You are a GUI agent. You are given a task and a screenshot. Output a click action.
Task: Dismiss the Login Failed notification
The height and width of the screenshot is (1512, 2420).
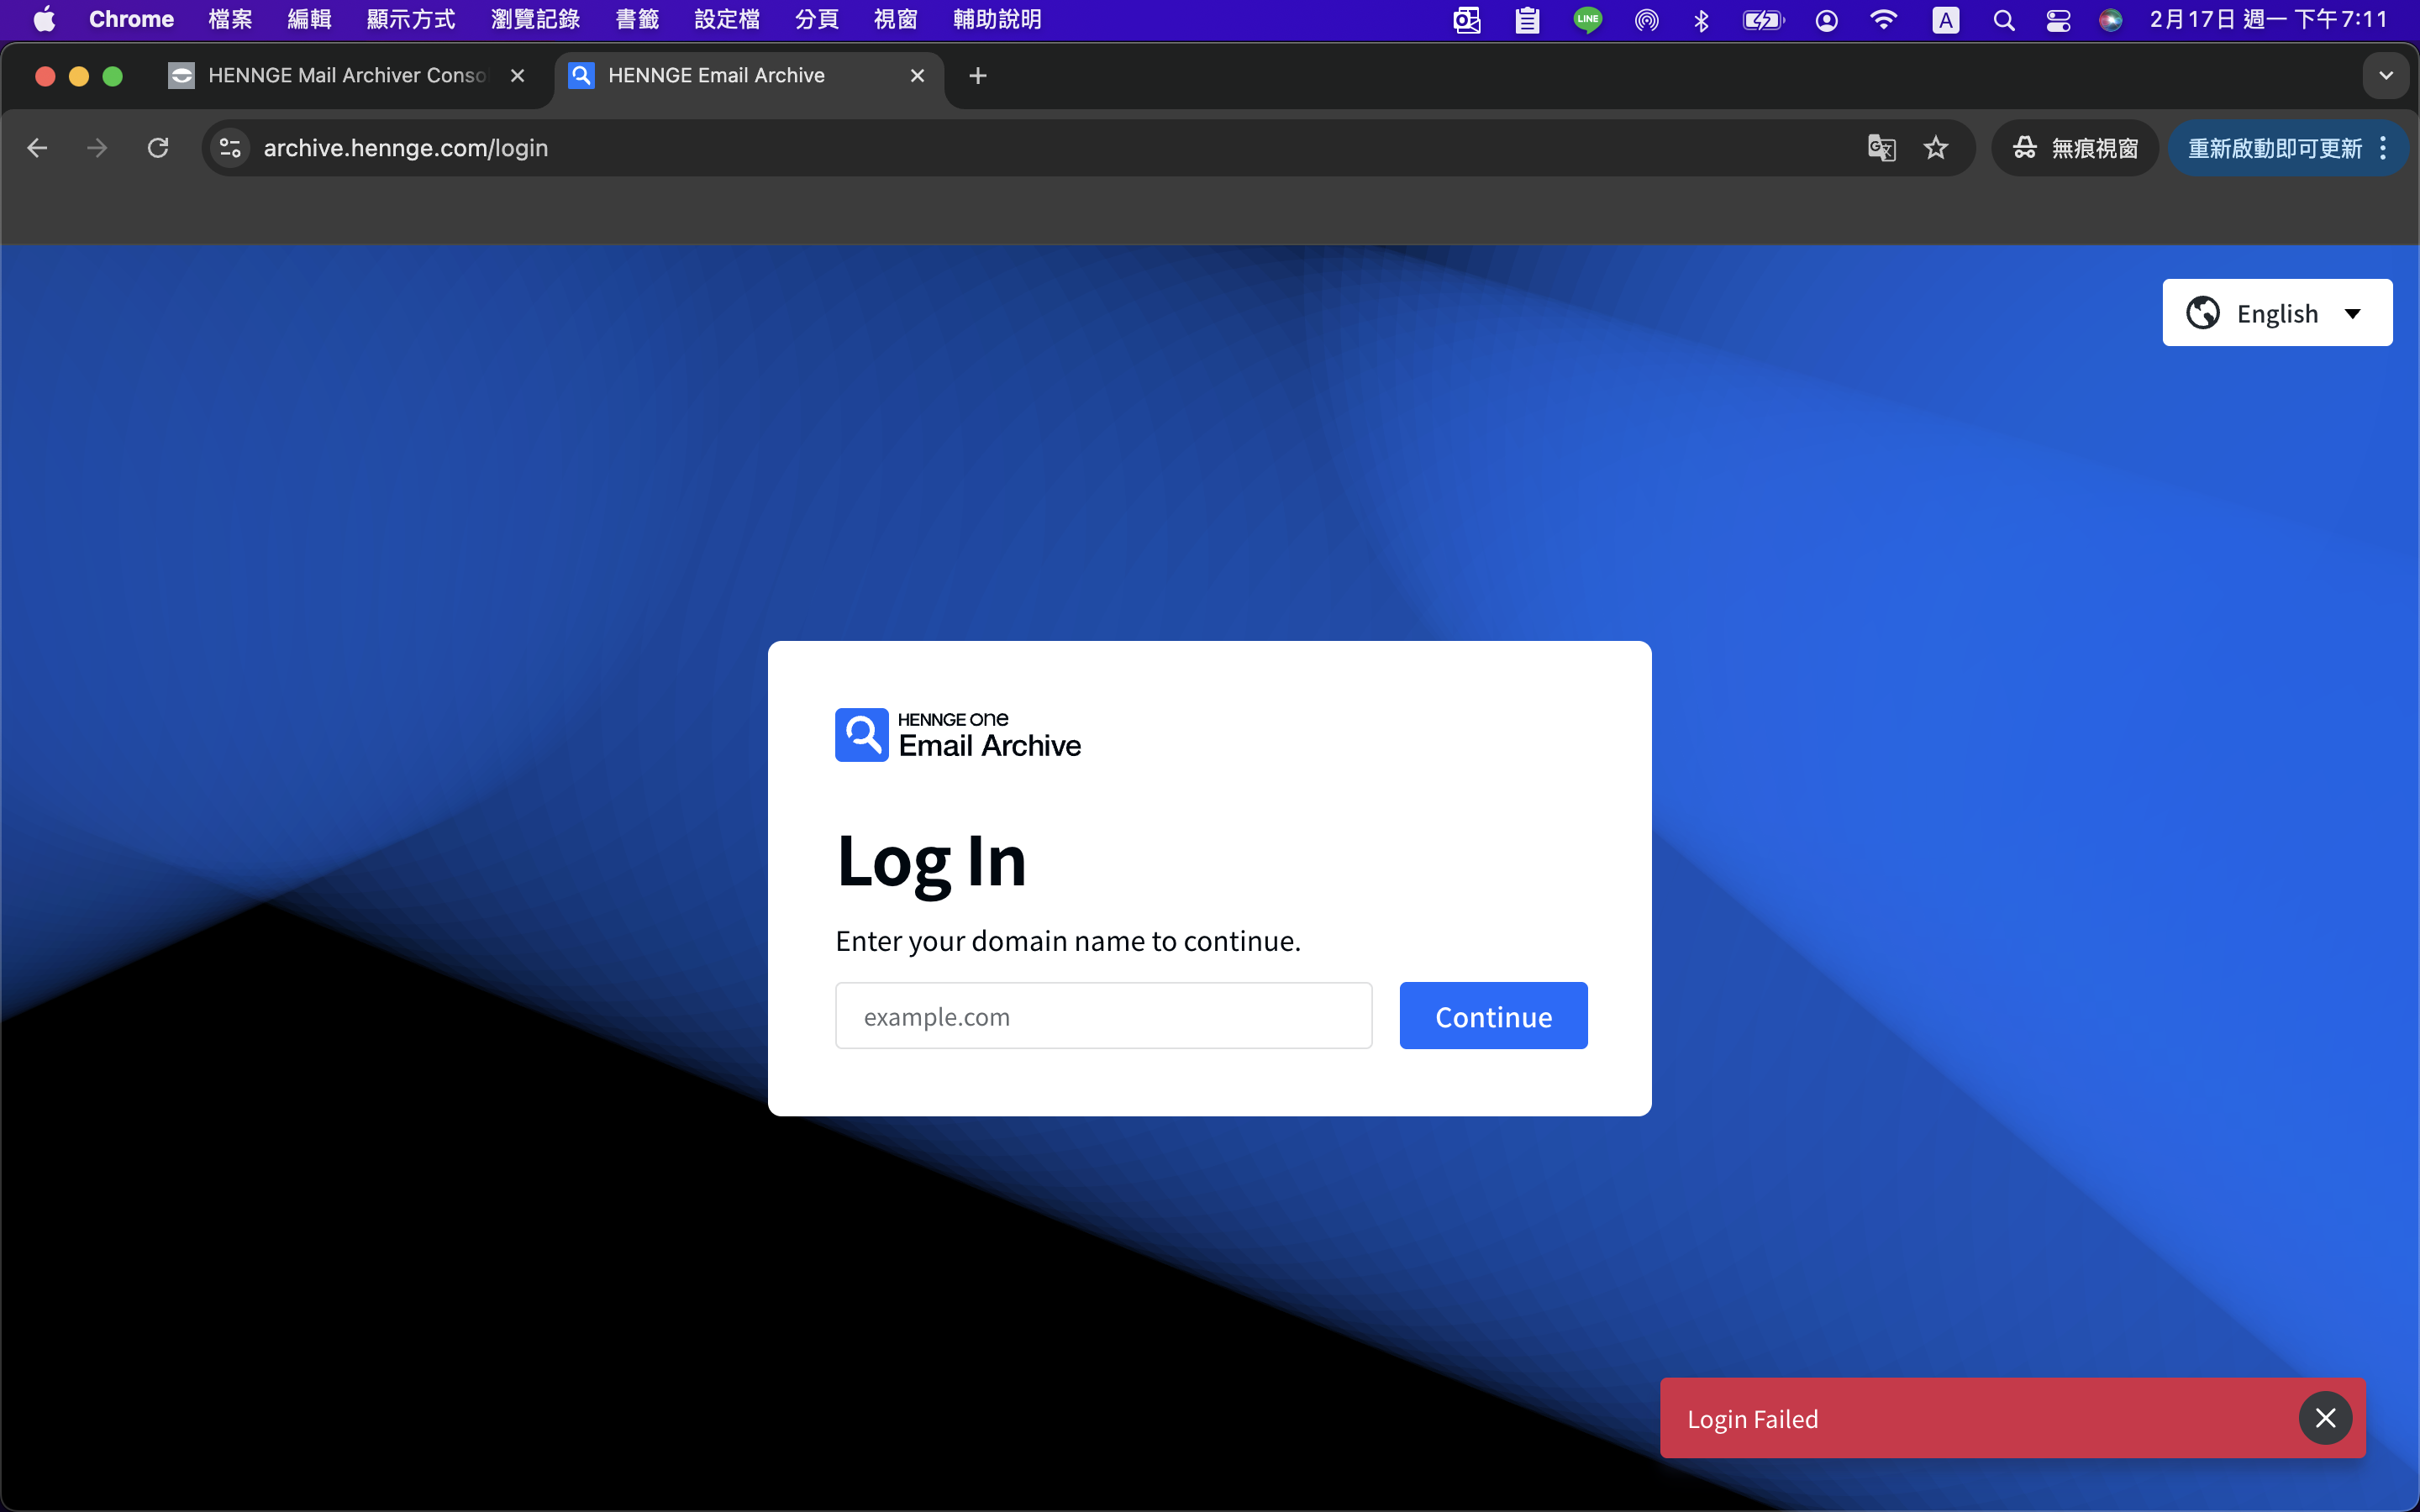pos(2325,1418)
